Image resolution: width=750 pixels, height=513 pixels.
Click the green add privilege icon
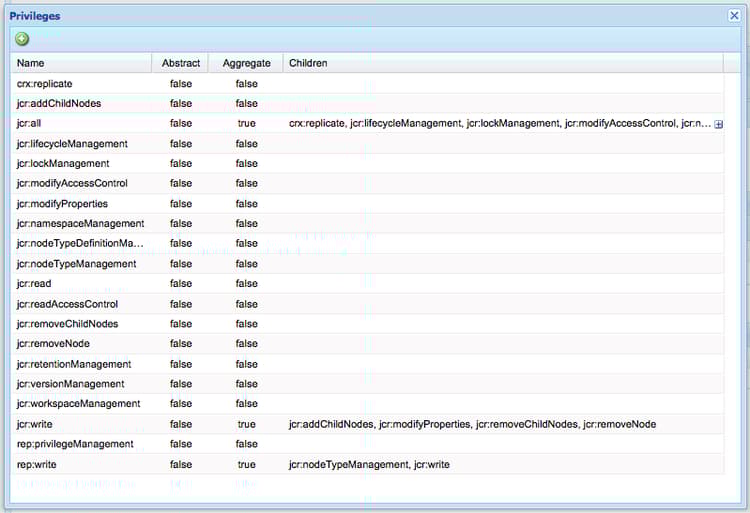[x=22, y=39]
